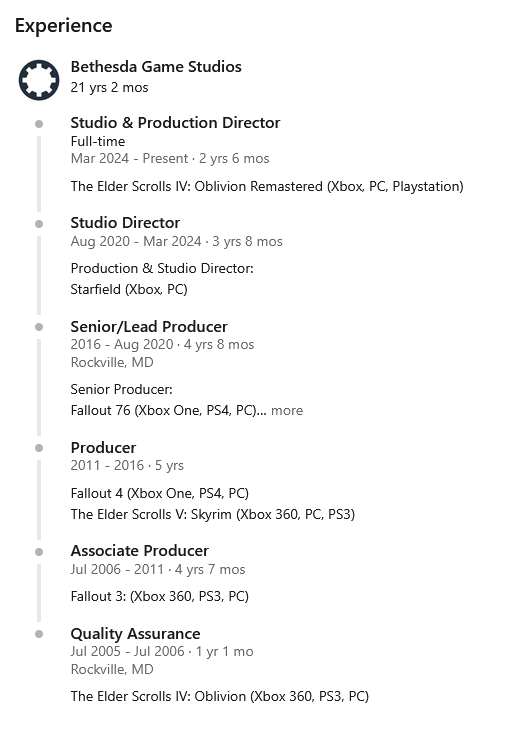Click the Associate Producer timeline bullet
This screenshot has height=729, width=505.
[39, 552]
